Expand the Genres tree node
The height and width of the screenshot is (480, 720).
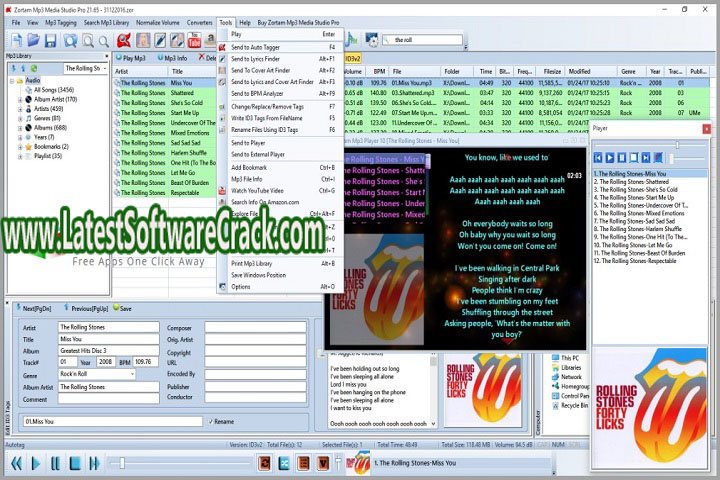click(20, 118)
